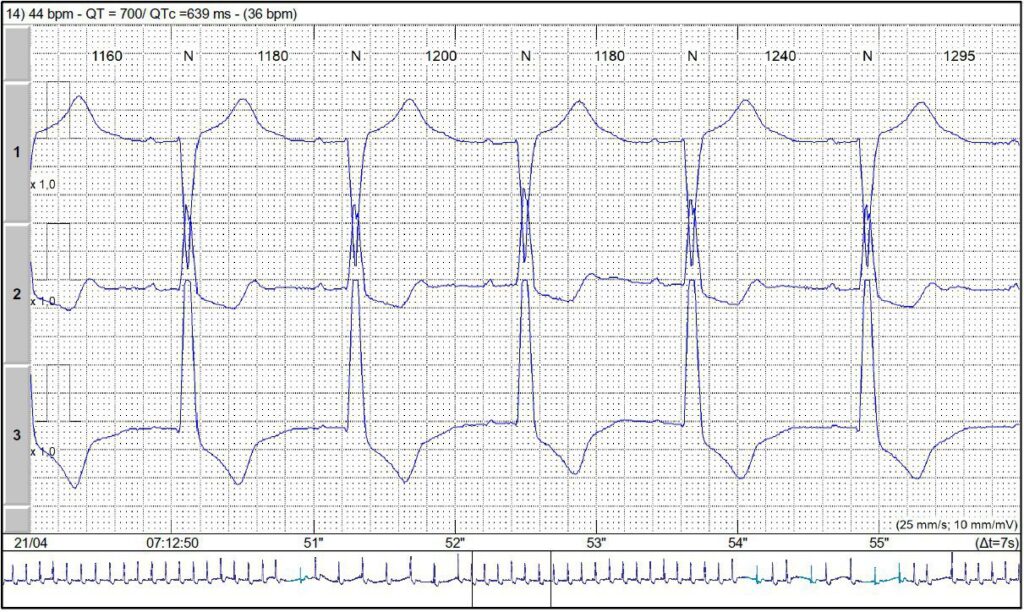Click the calibration pulse of channel 3

[x=58, y=393]
